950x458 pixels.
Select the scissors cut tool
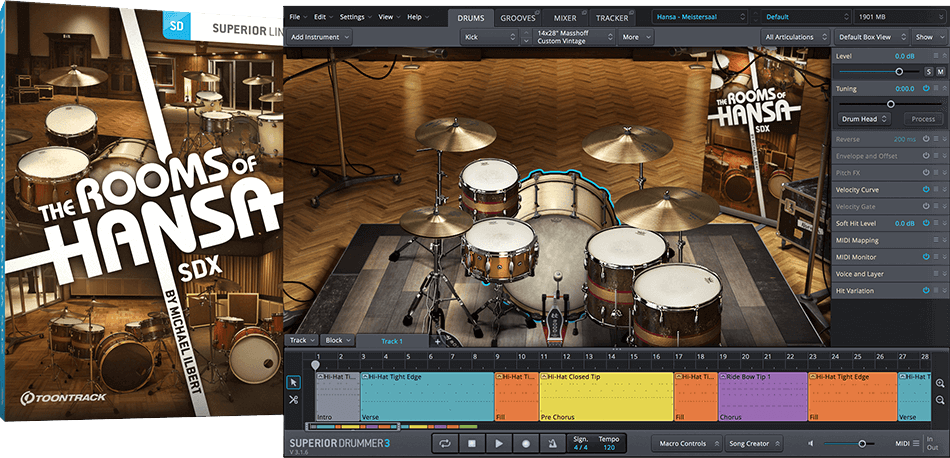pyautogui.click(x=294, y=400)
